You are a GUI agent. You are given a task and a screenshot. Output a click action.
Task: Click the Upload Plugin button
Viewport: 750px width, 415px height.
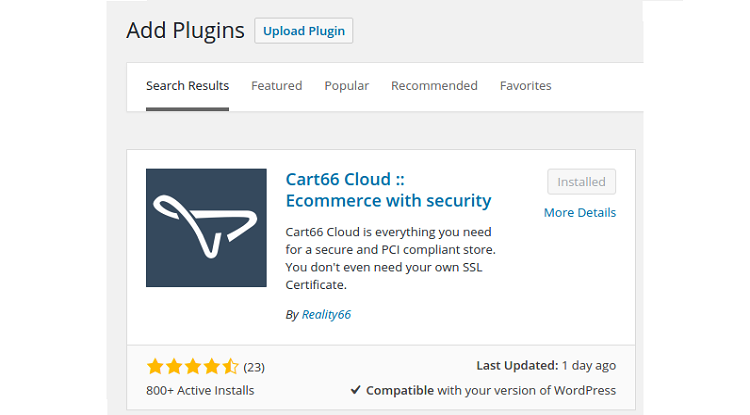coord(304,31)
